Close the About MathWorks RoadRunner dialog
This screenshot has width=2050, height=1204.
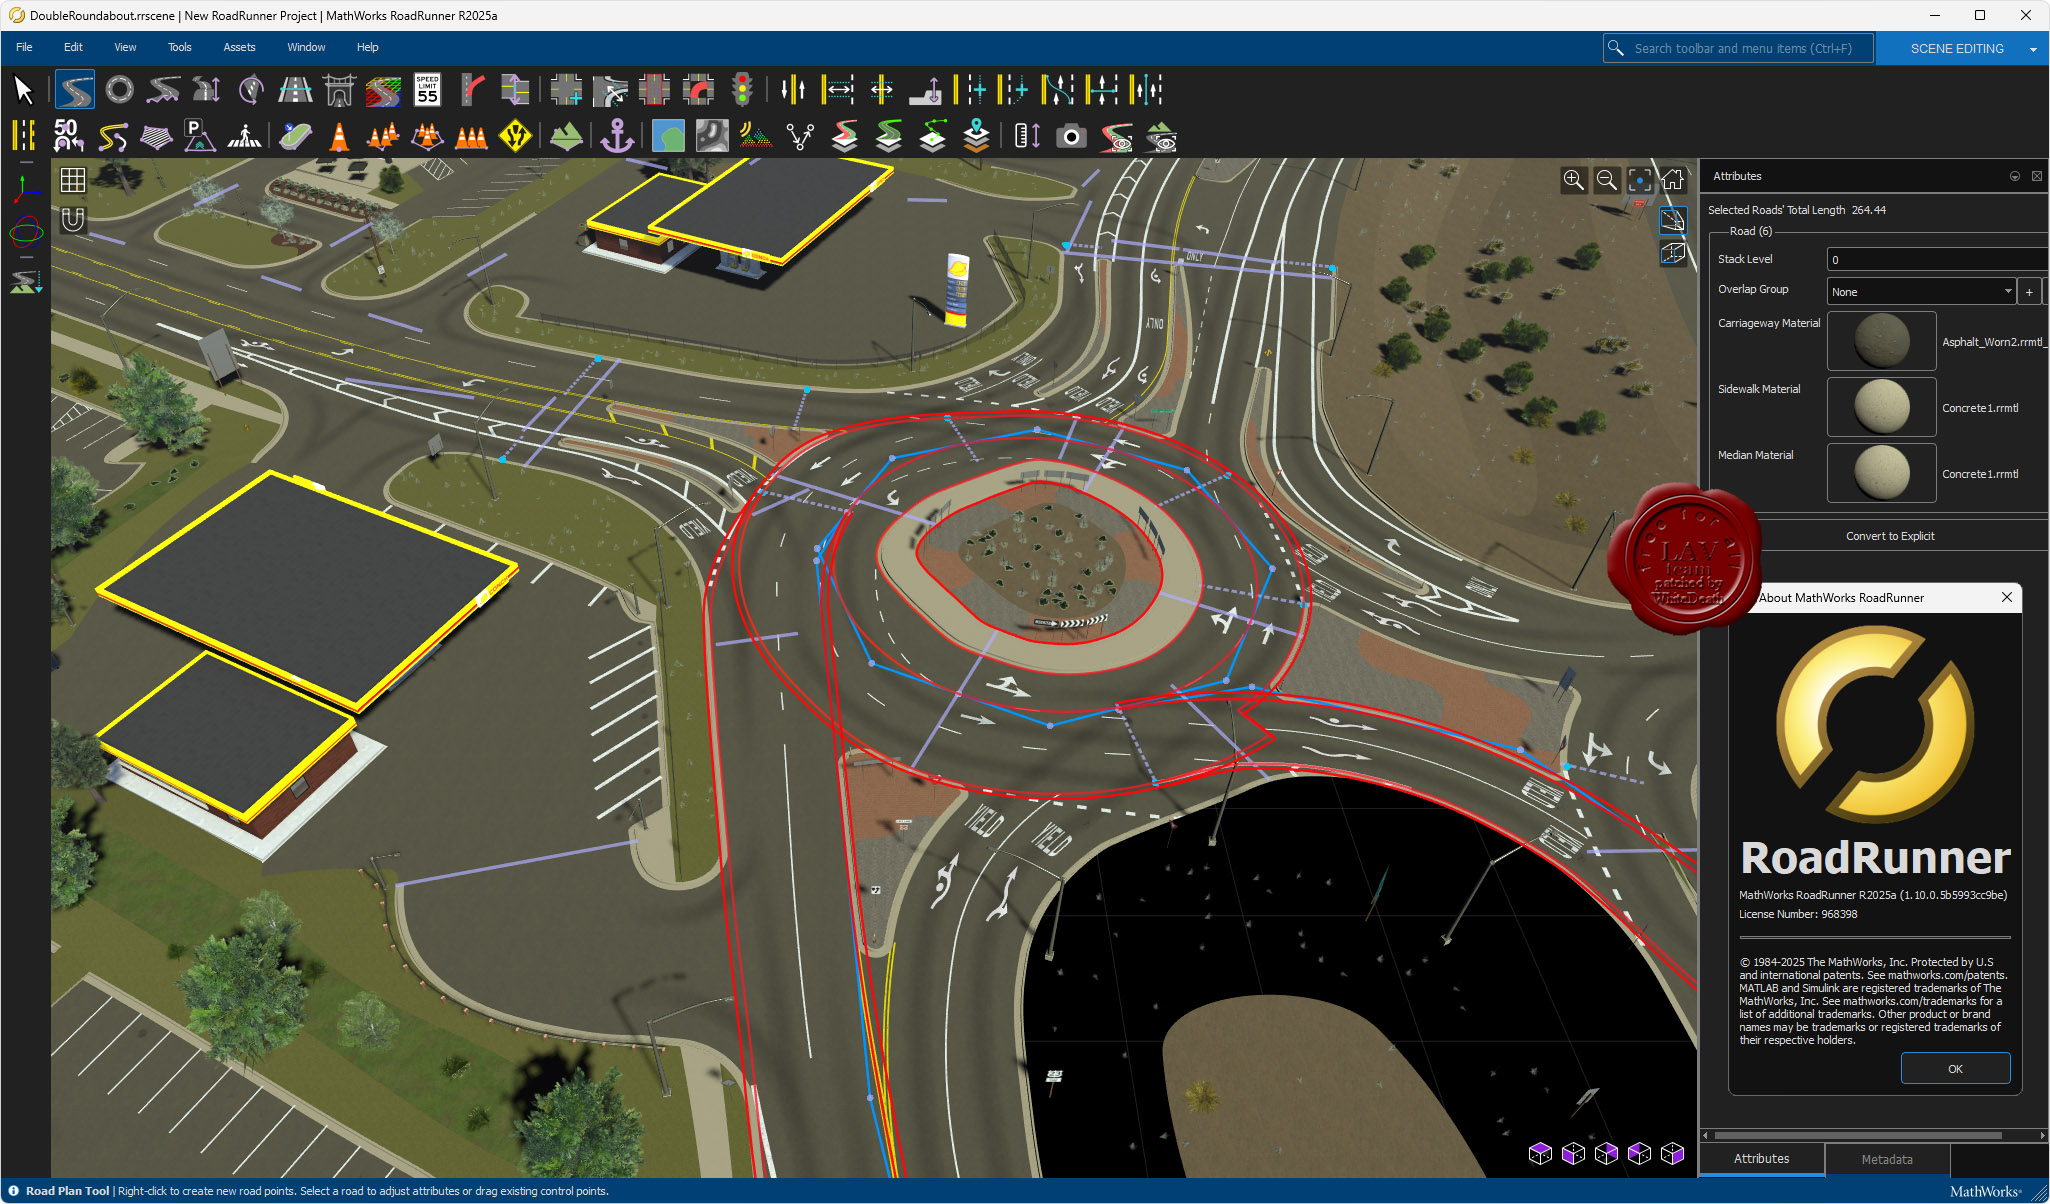click(2007, 597)
